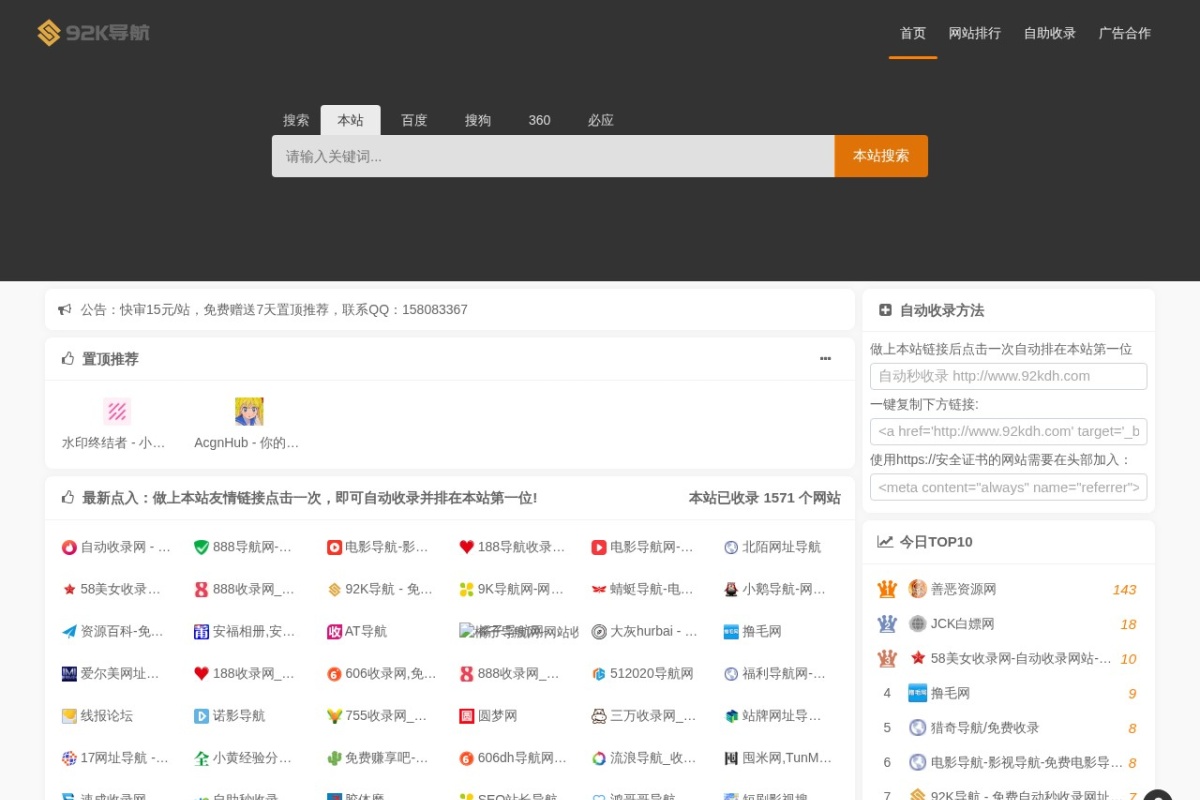Click the AcgnHub thumbnail image
The image size is (1200, 800).
249,410
